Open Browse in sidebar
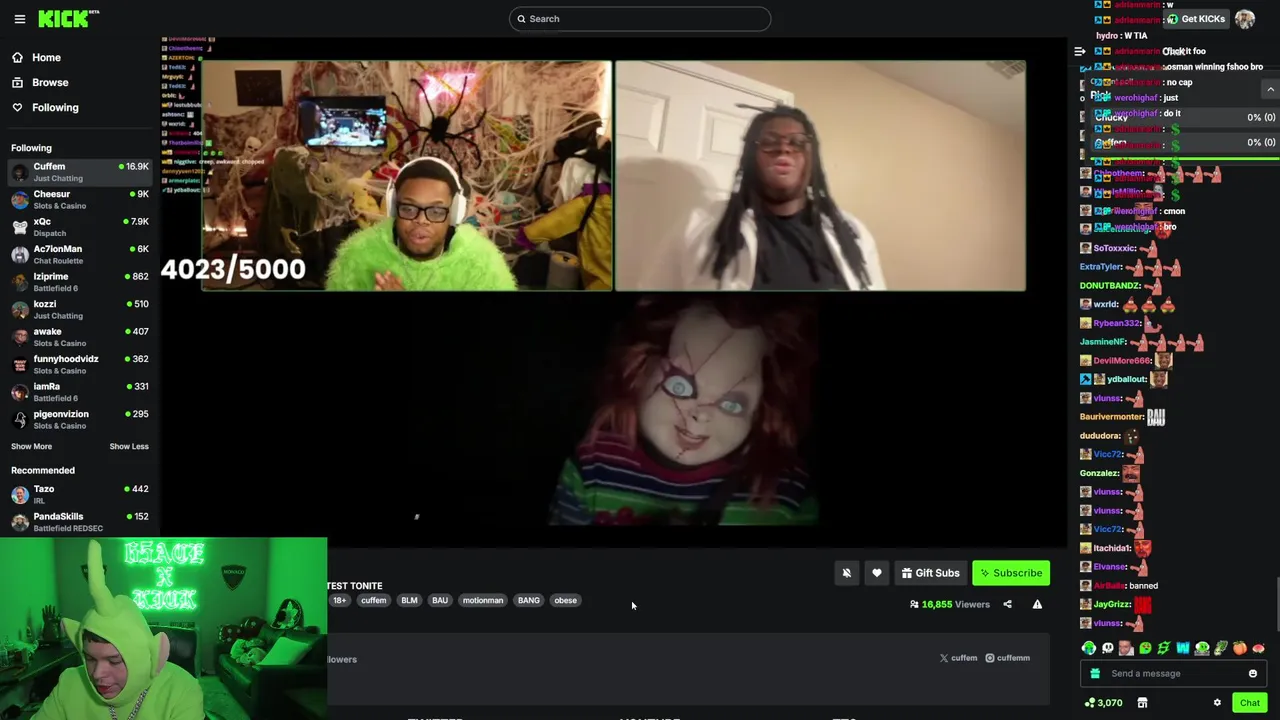Screen dimensions: 1280x720 pos(50,82)
